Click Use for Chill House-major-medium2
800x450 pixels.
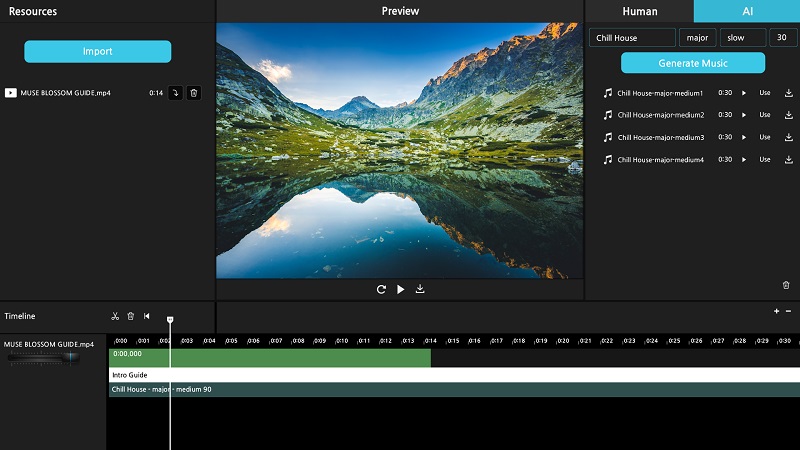pyautogui.click(x=765, y=115)
